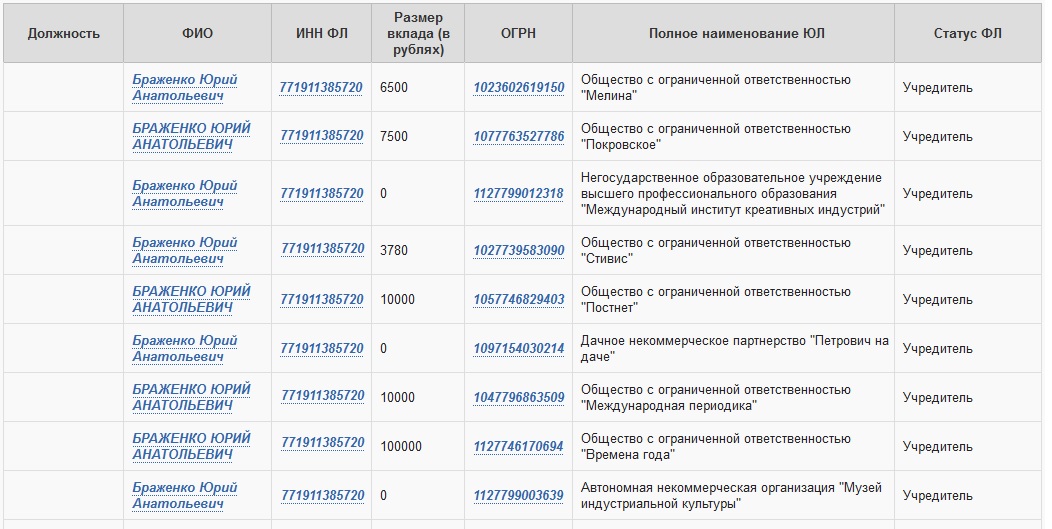
Task: Click founder name link in the "Времена года" row
Action: click(191, 447)
